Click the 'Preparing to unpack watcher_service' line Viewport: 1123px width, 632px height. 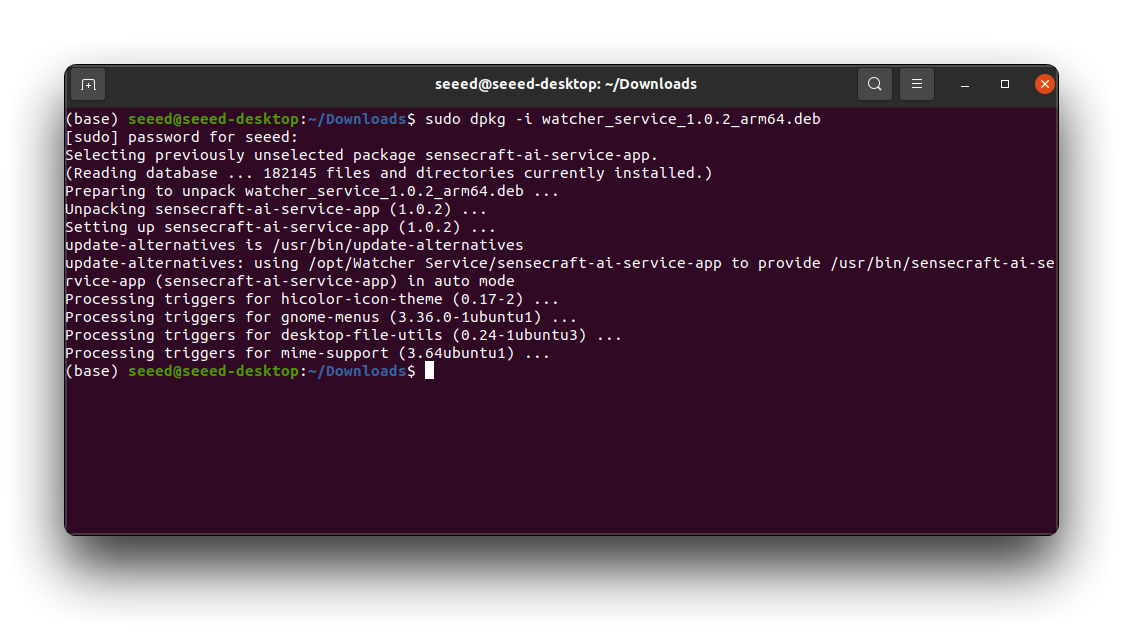click(x=312, y=191)
